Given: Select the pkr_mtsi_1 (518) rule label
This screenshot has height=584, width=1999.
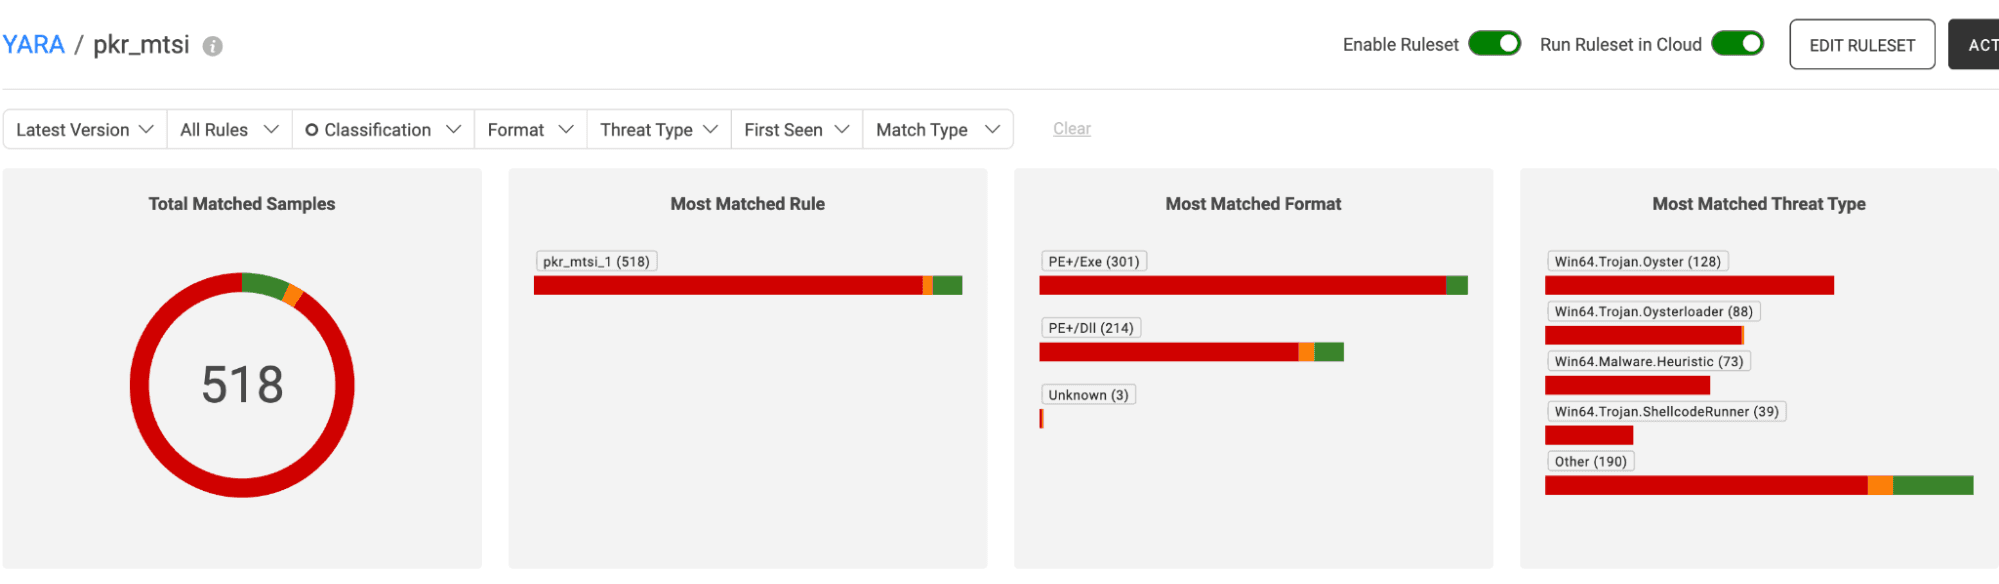Looking at the screenshot, I should (x=596, y=262).
